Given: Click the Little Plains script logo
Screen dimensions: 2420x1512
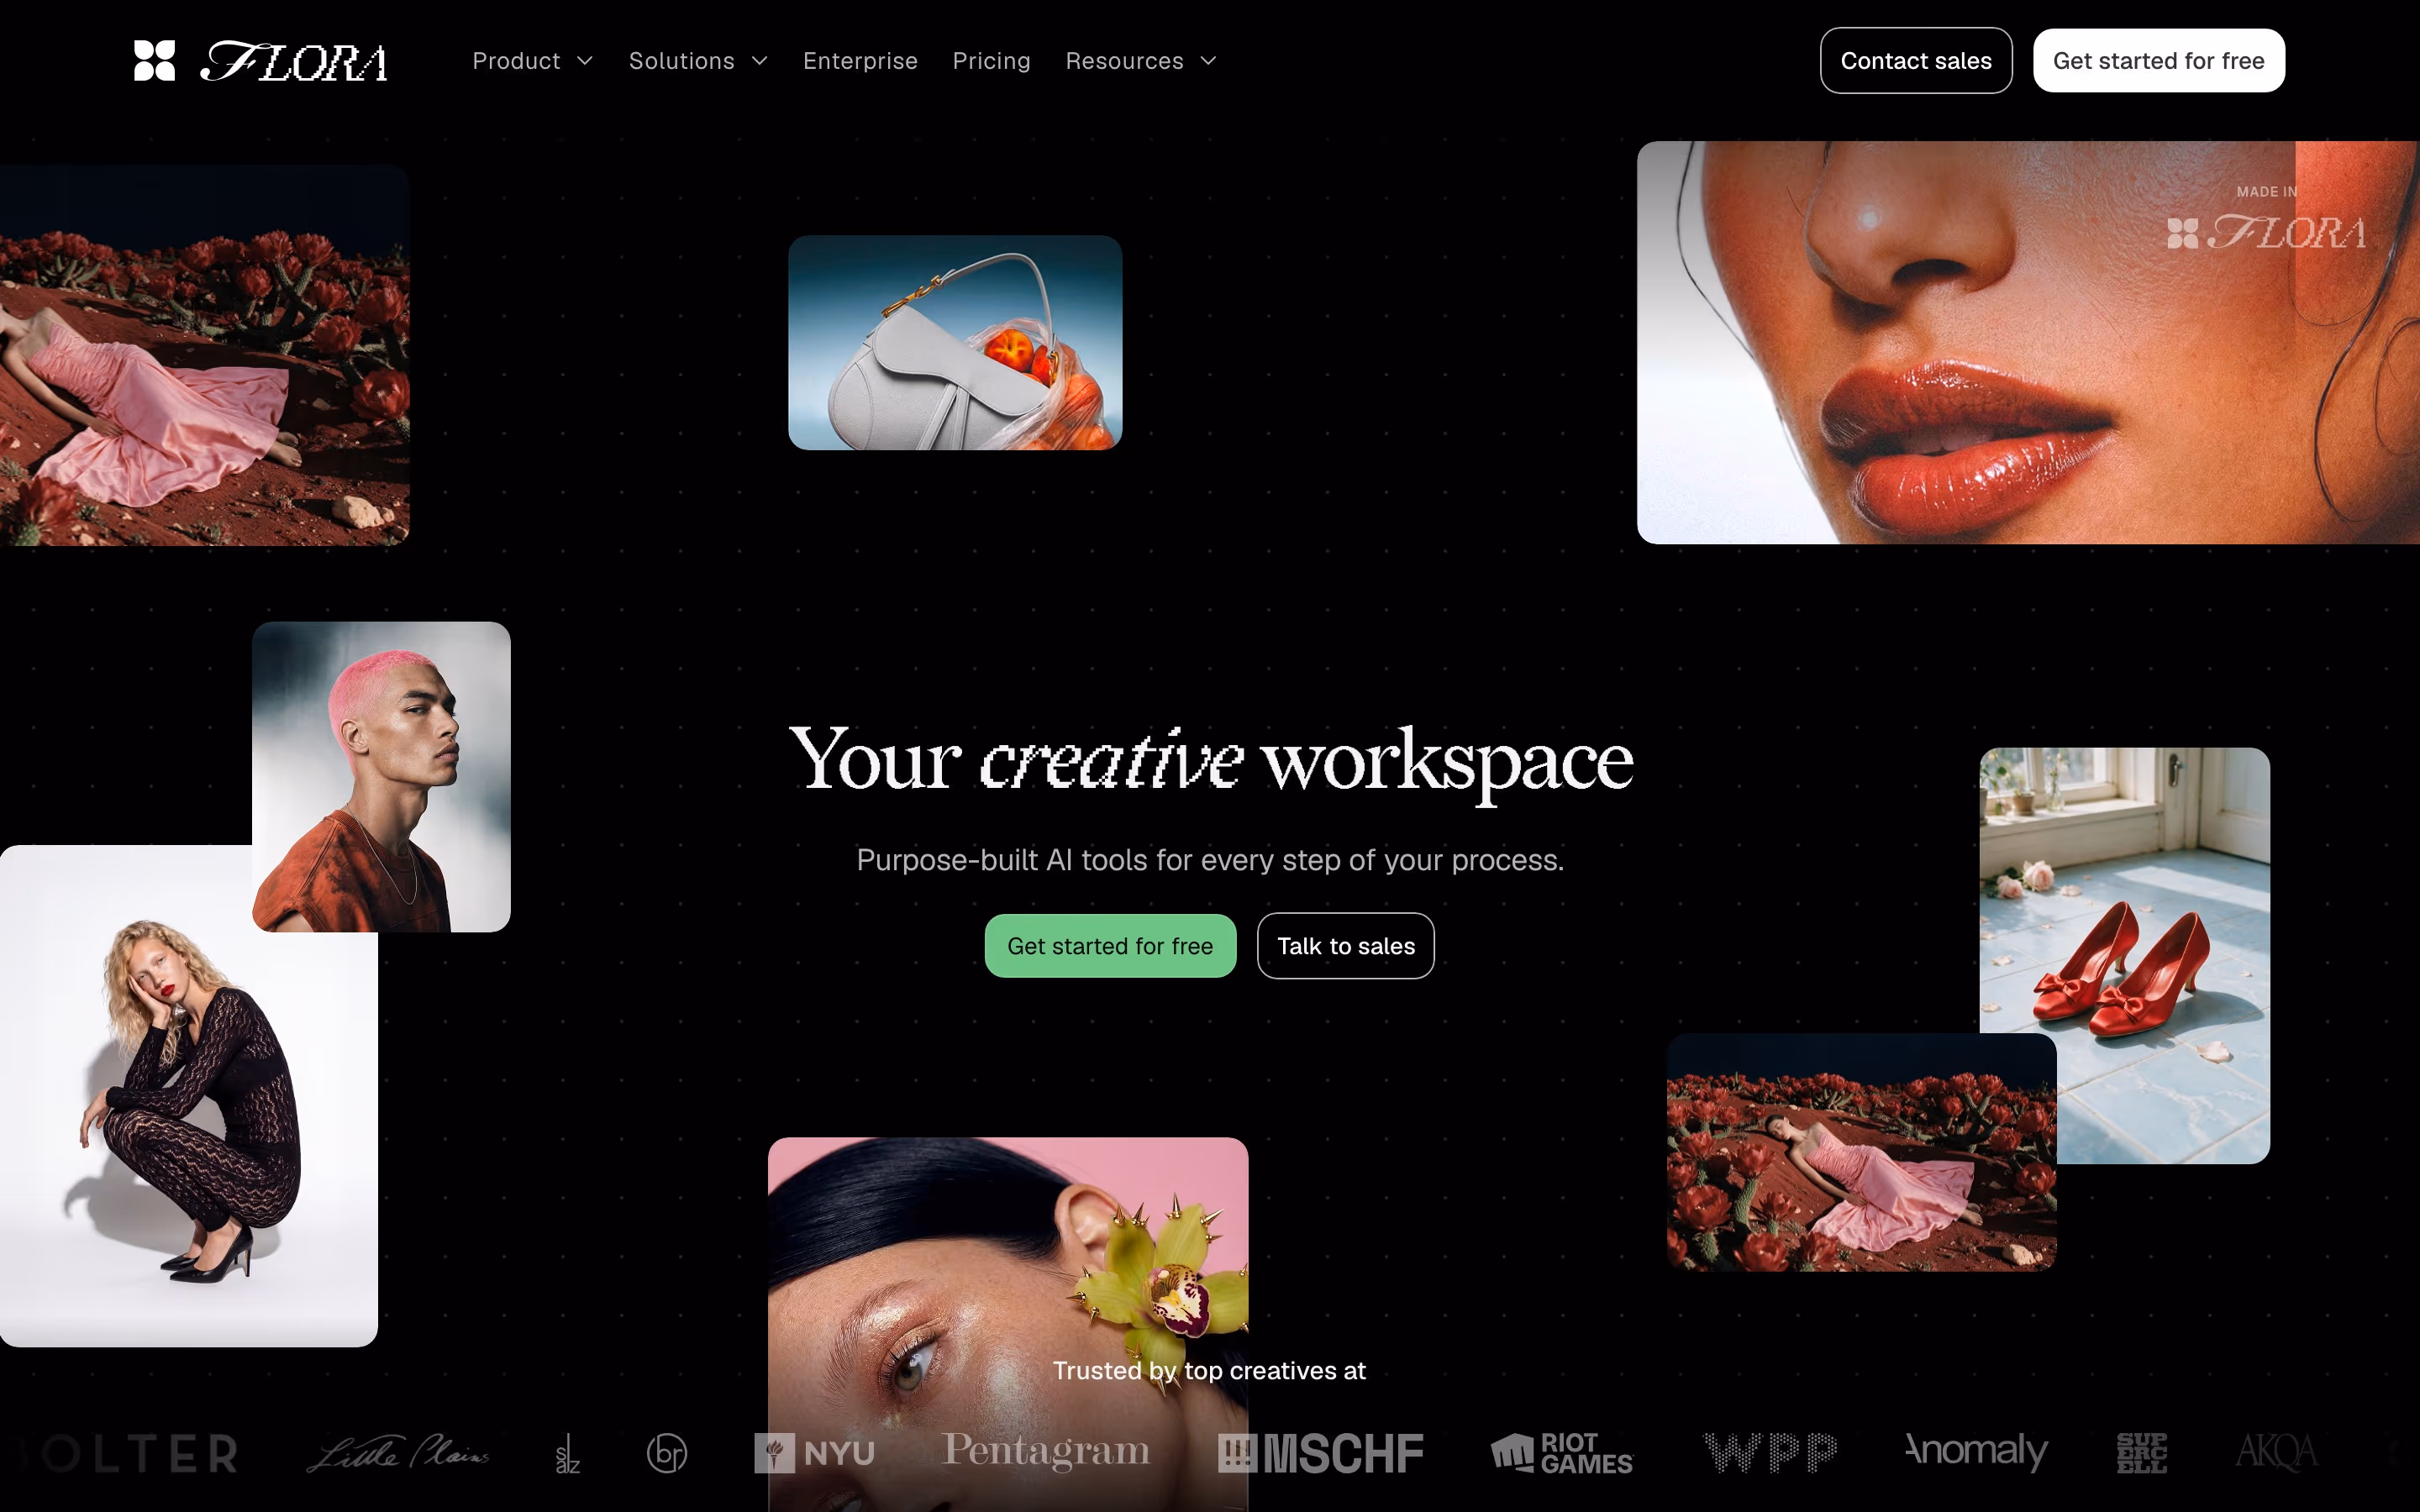Looking at the screenshot, I should pos(398,1453).
